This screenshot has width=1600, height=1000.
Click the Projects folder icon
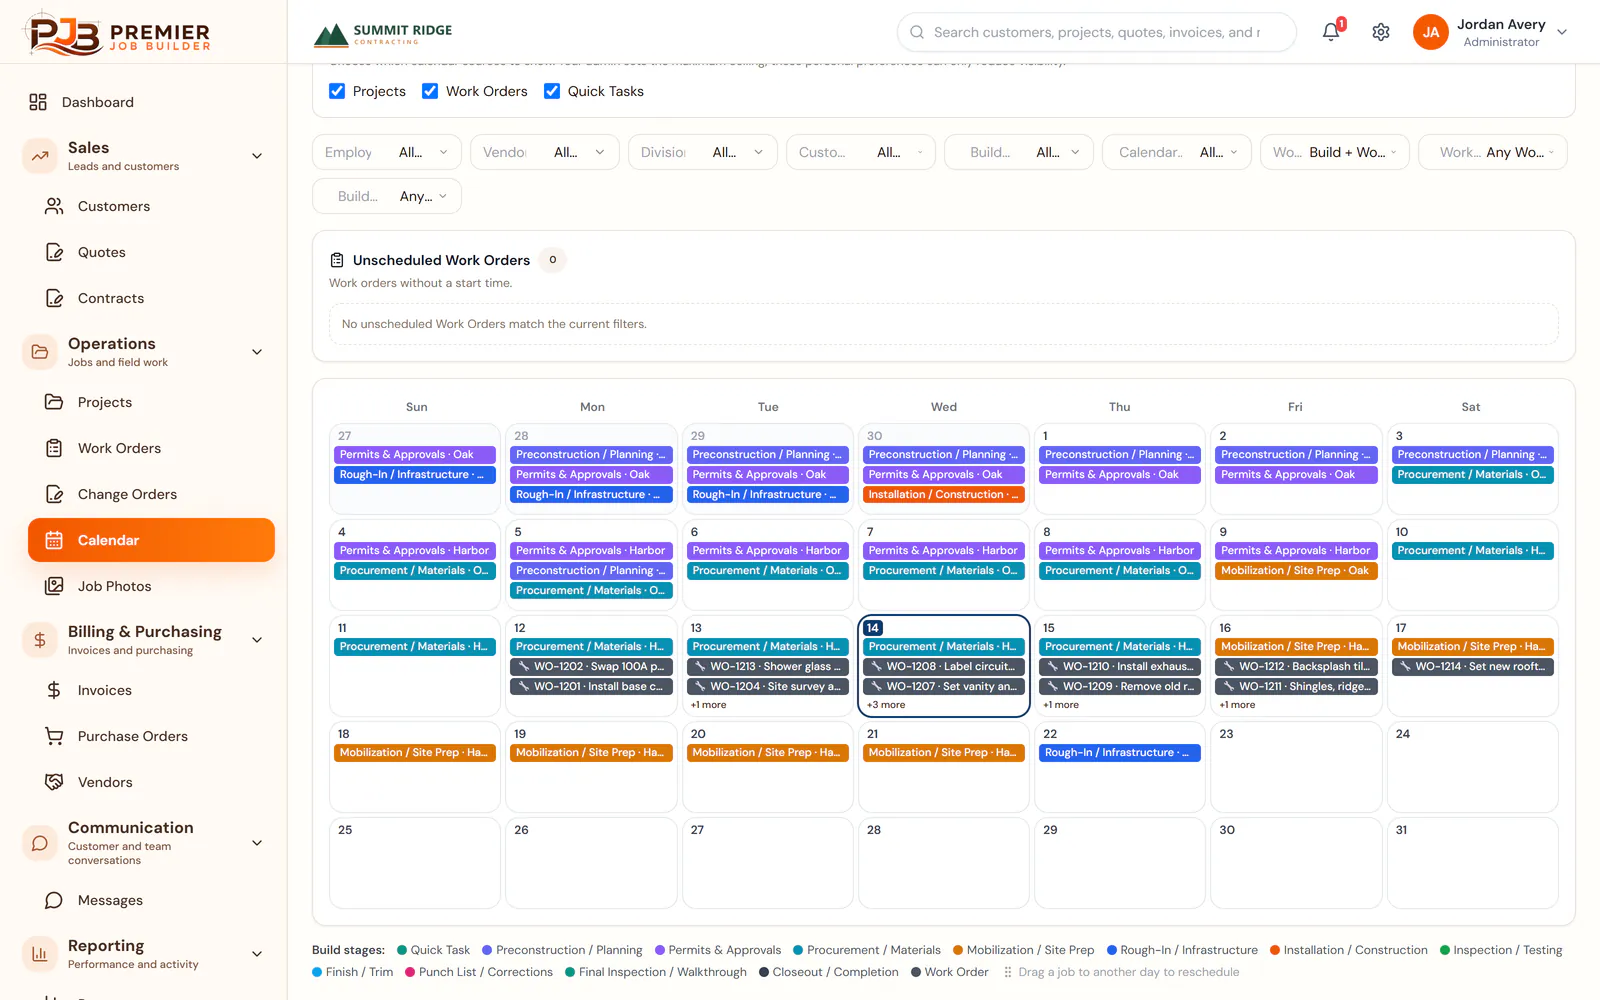[x=54, y=402]
